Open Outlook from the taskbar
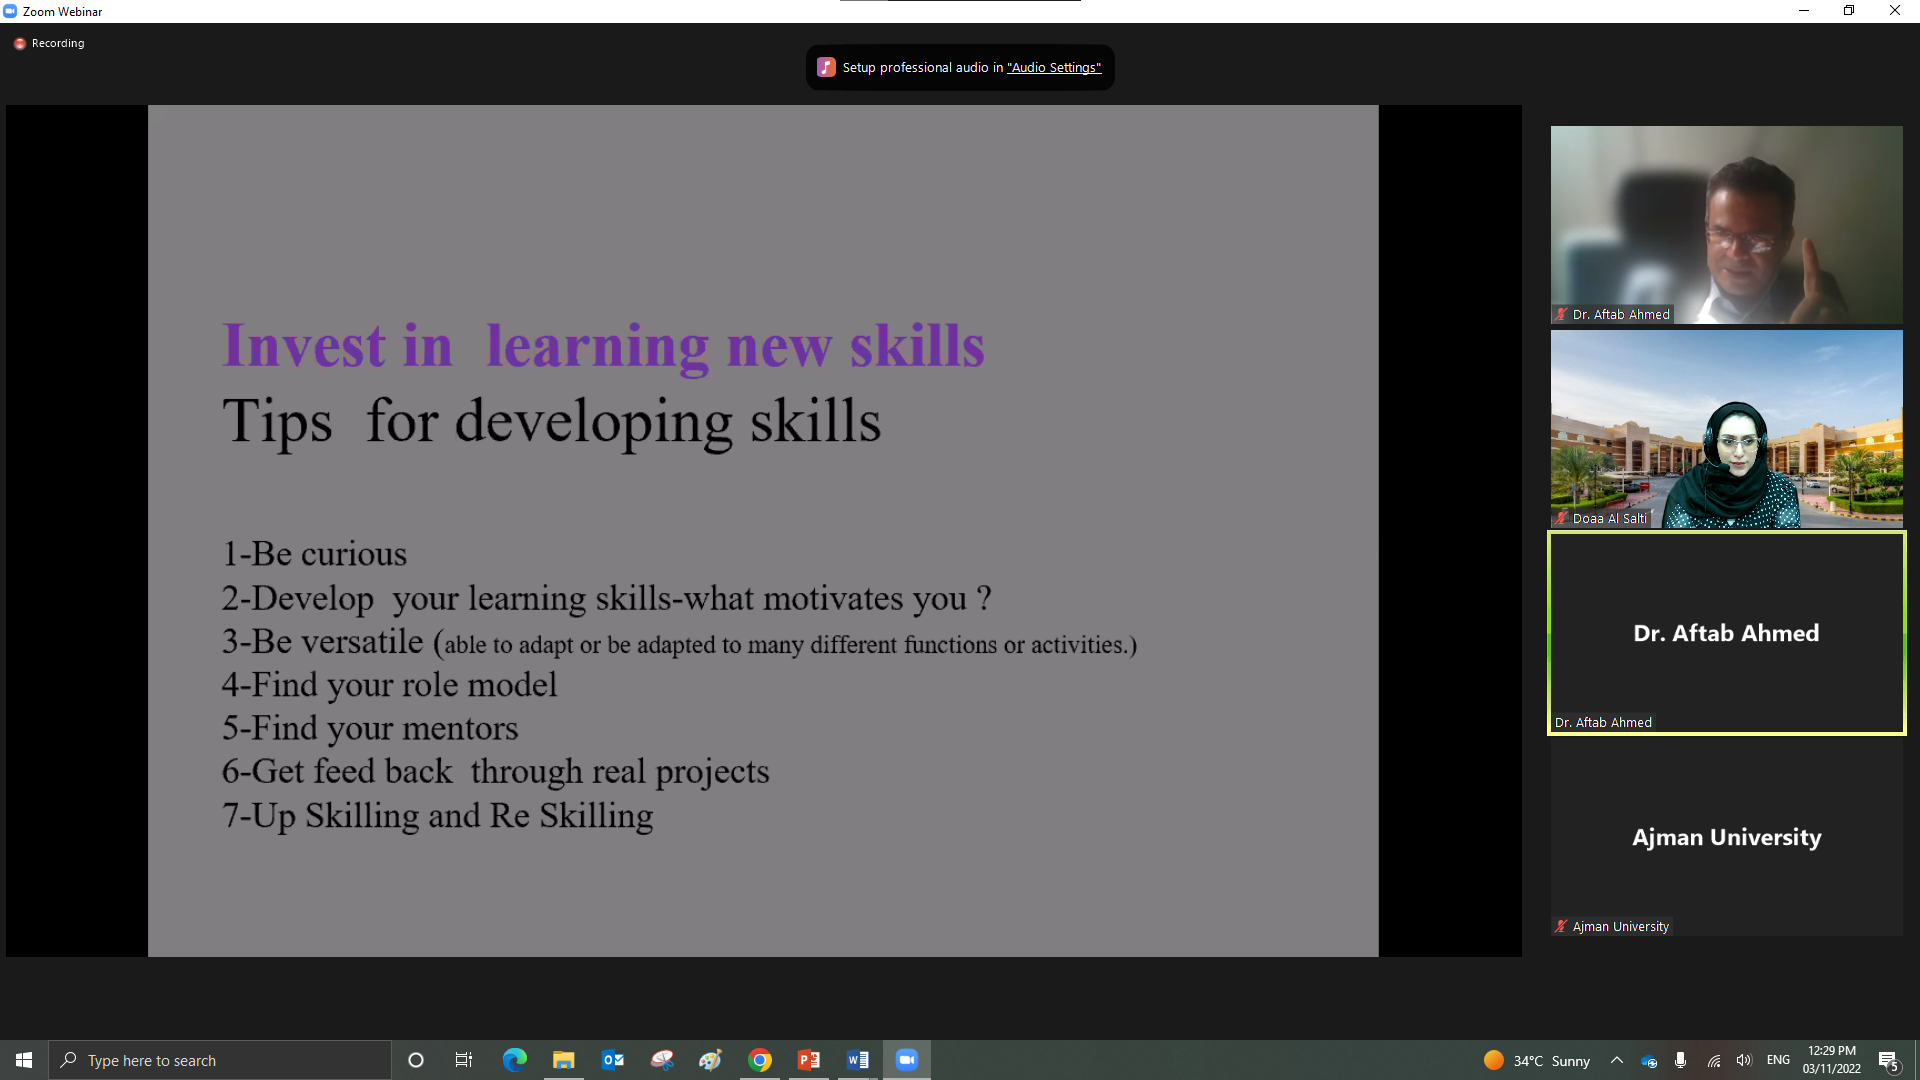The image size is (1920, 1080). click(613, 1060)
